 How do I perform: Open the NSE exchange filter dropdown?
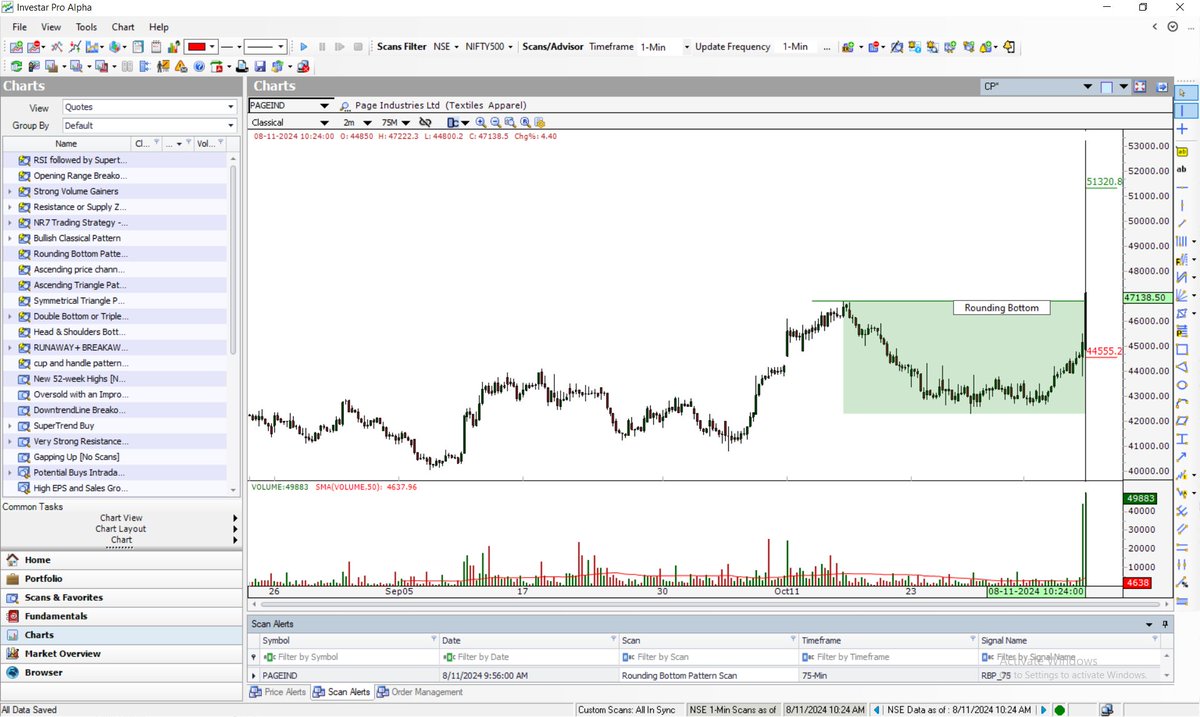[444, 47]
